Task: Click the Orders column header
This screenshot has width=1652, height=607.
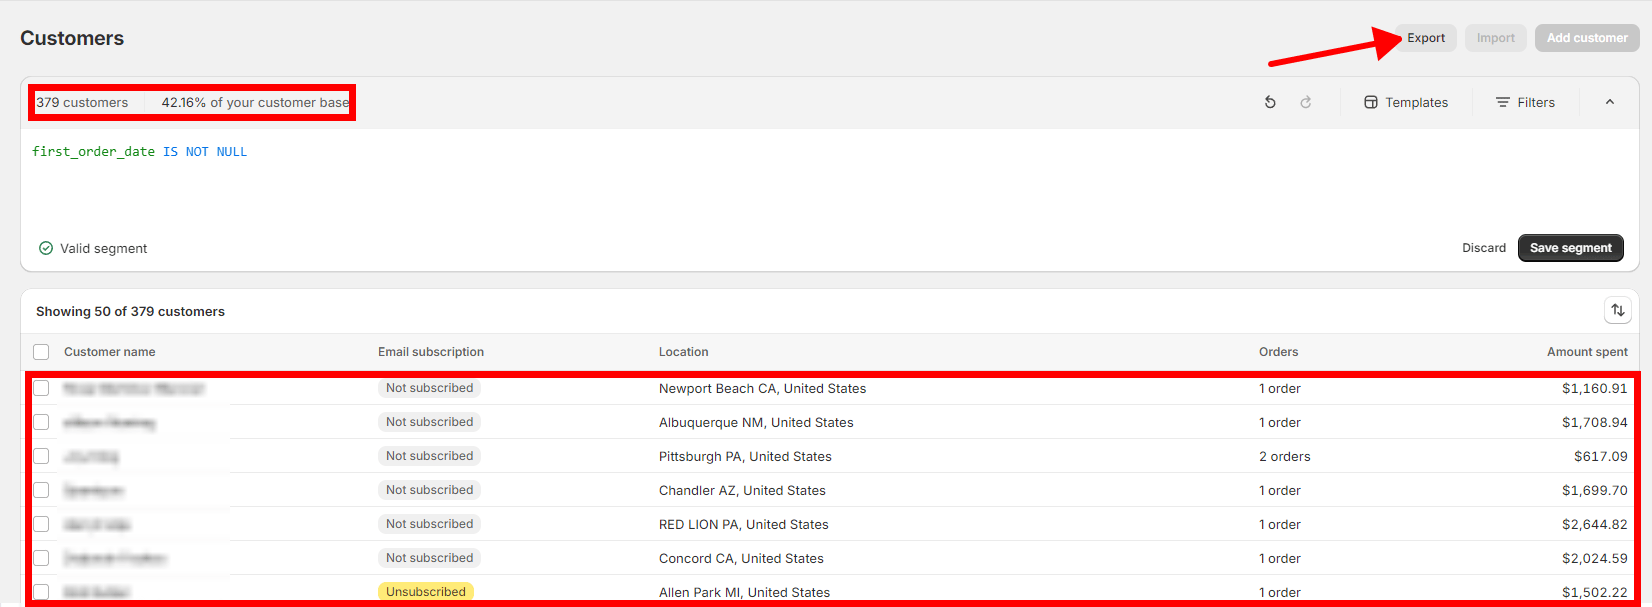Action: (x=1278, y=352)
